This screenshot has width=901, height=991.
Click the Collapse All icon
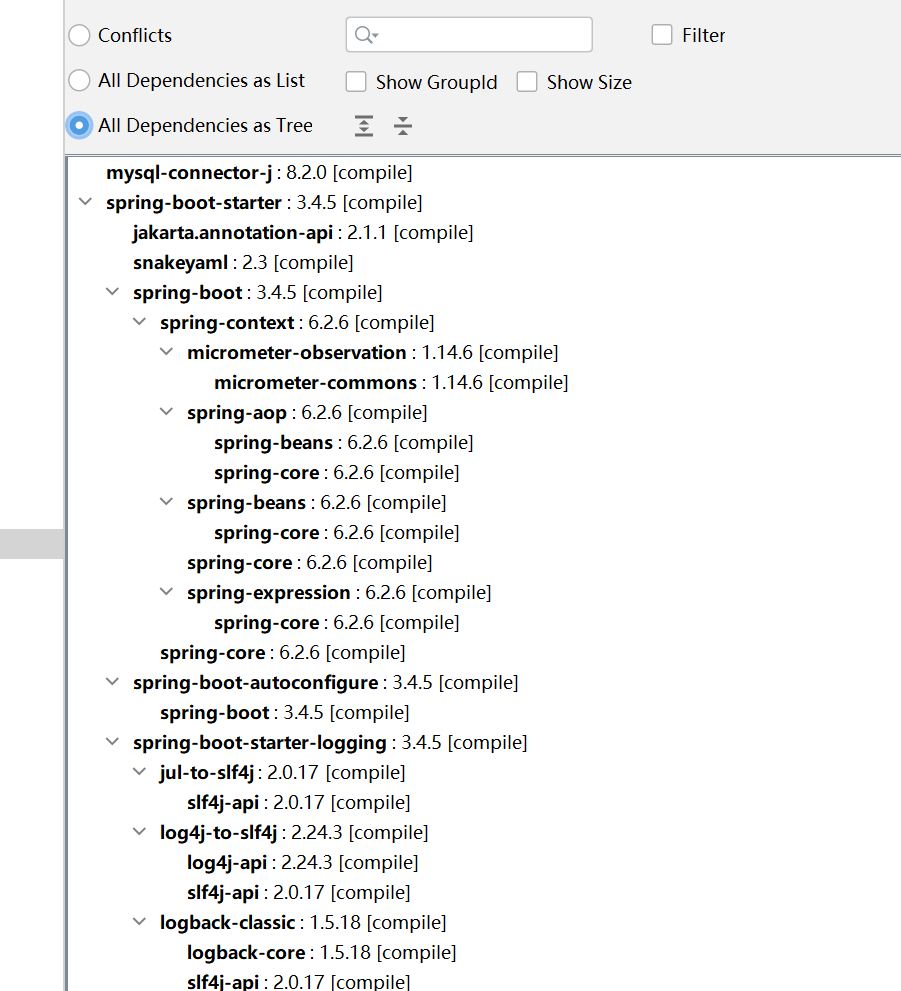(402, 126)
